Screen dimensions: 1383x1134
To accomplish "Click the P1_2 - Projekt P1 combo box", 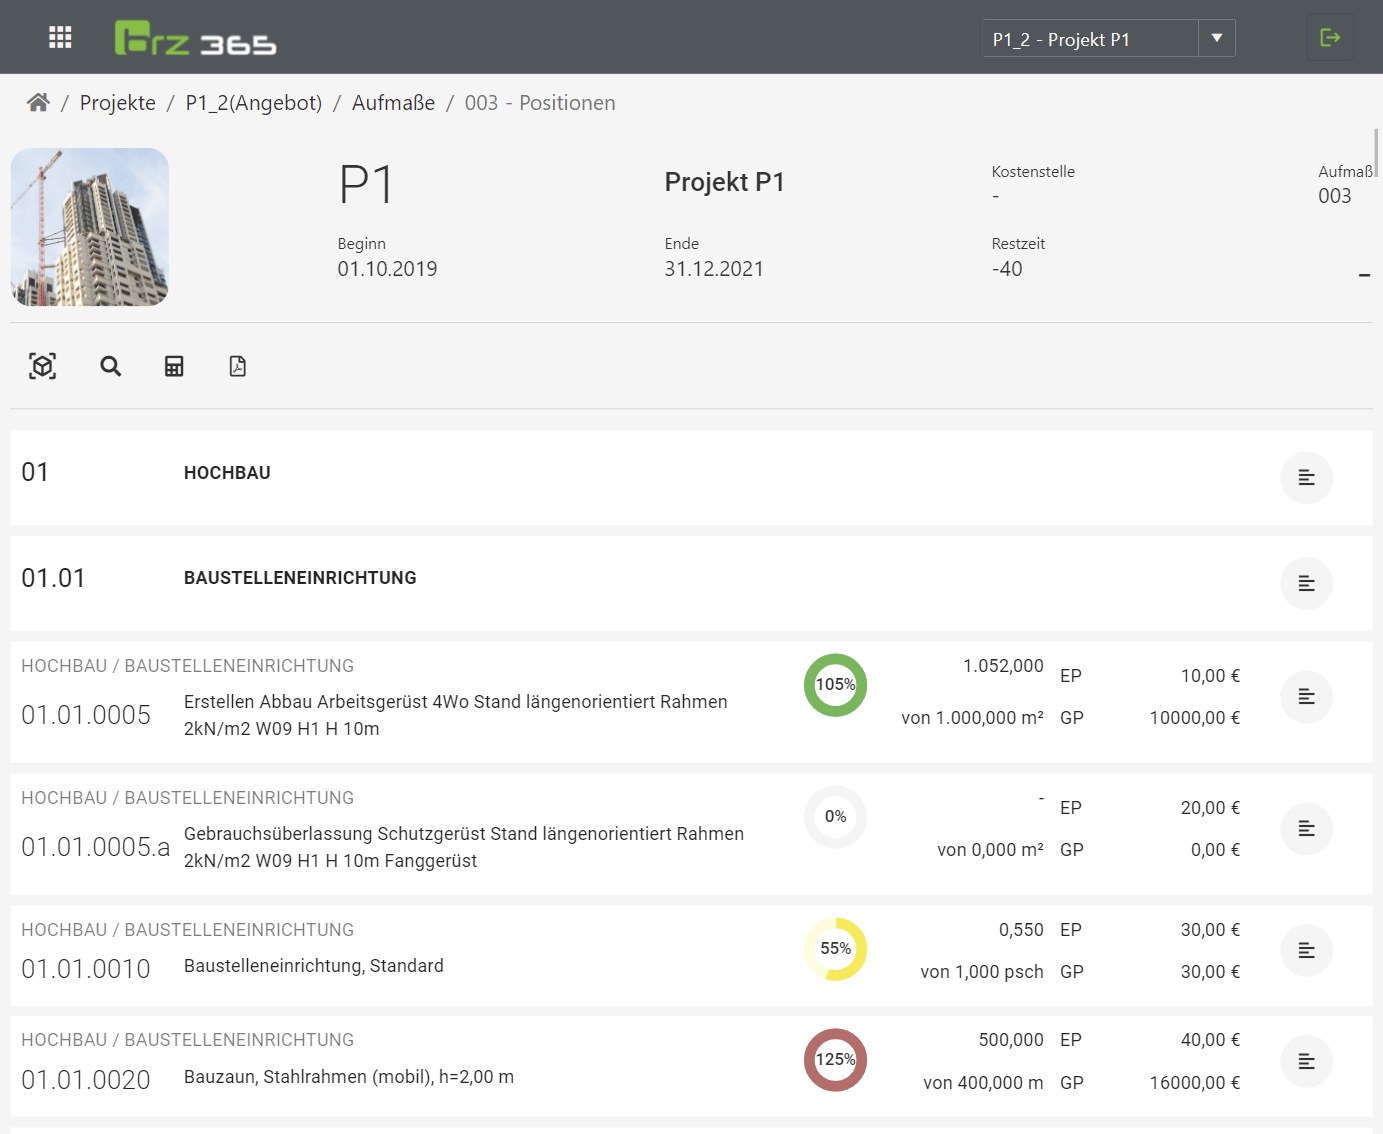I will click(1090, 39).
